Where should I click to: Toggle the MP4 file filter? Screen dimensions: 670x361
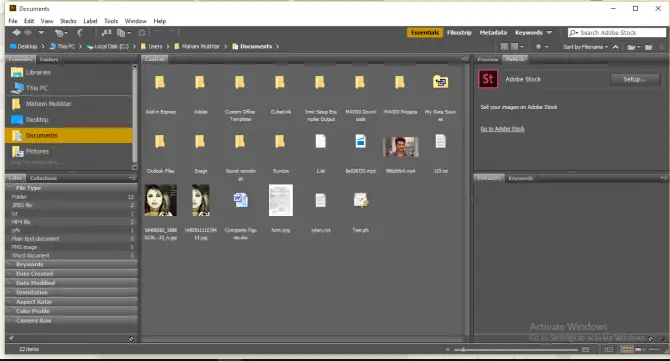(72, 222)
